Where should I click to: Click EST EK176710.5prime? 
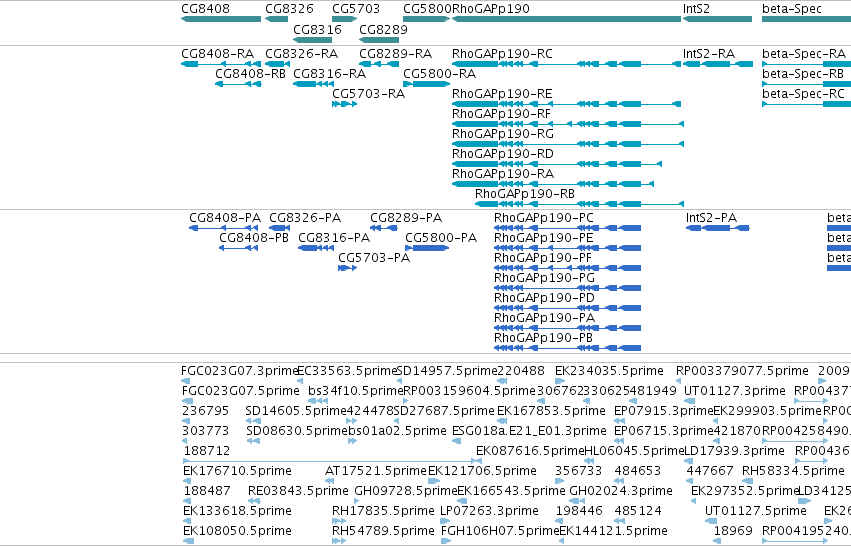188,481
